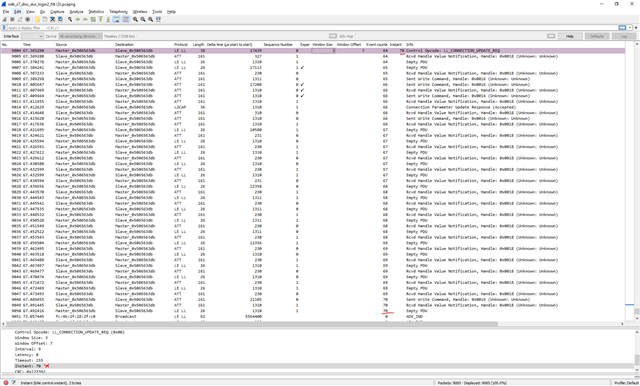Viewport: 640px width, 386px height.
Task: Reset text to normal size
Action: point(151,19)
